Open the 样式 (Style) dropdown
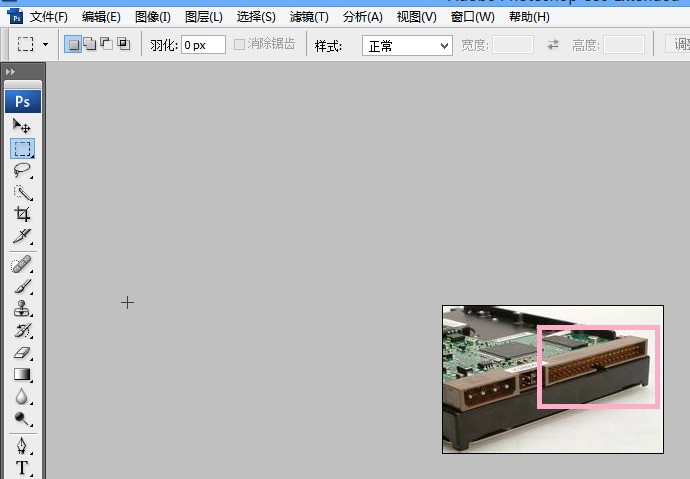The image size is (690, 479). point(407,45)
